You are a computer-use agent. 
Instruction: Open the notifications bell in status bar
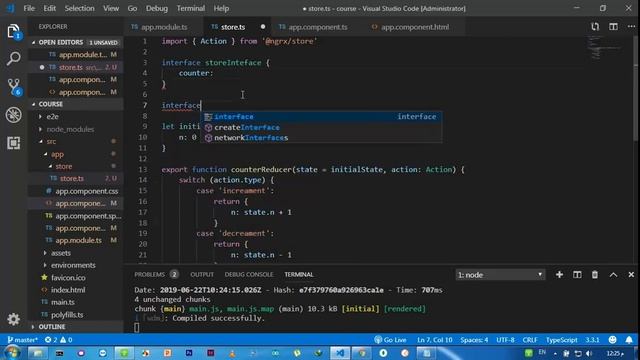(x=629, y=340)
